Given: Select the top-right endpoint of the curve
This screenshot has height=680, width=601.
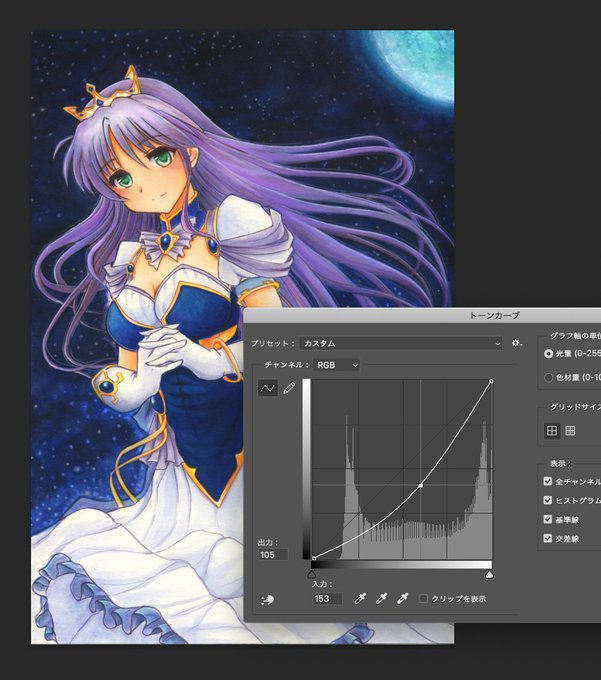Looking at the screenshot, I should [x=491, y=381].
